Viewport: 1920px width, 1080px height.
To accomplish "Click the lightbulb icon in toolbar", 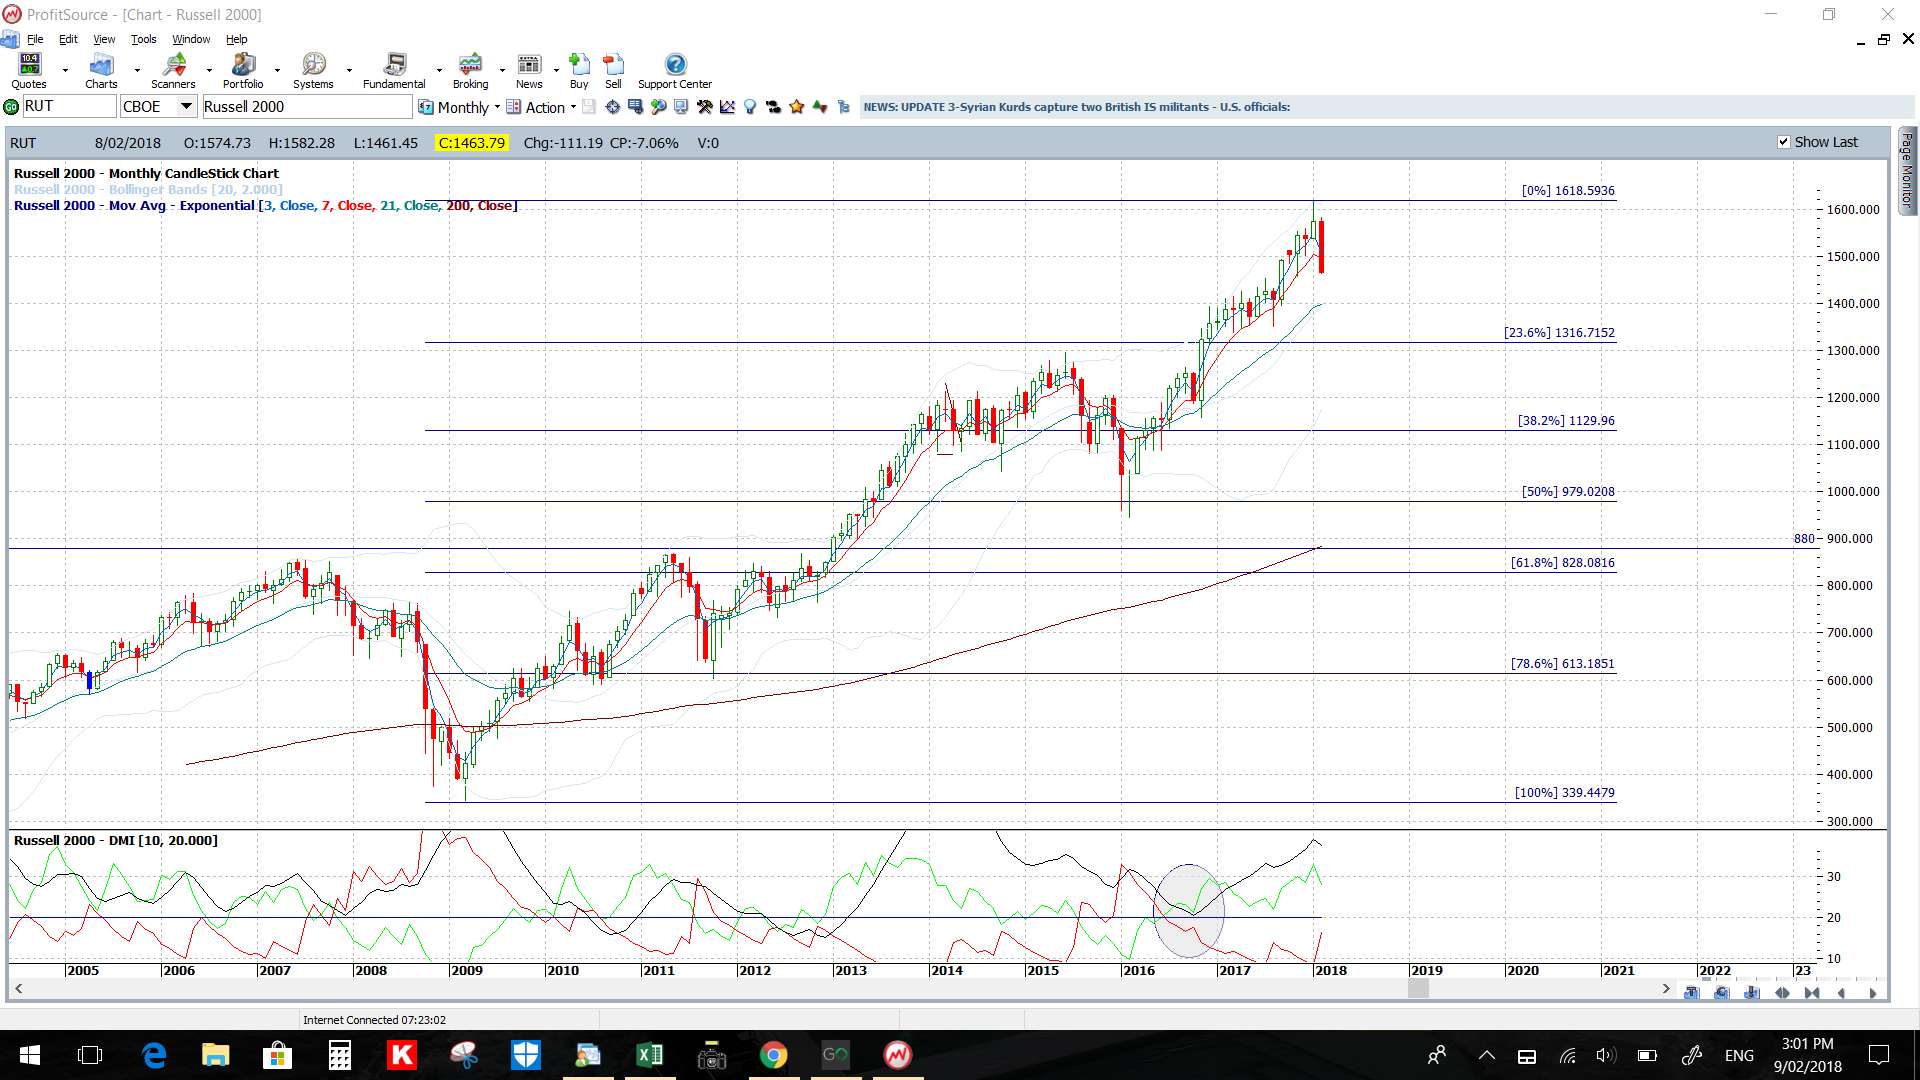I will point(750,107).
